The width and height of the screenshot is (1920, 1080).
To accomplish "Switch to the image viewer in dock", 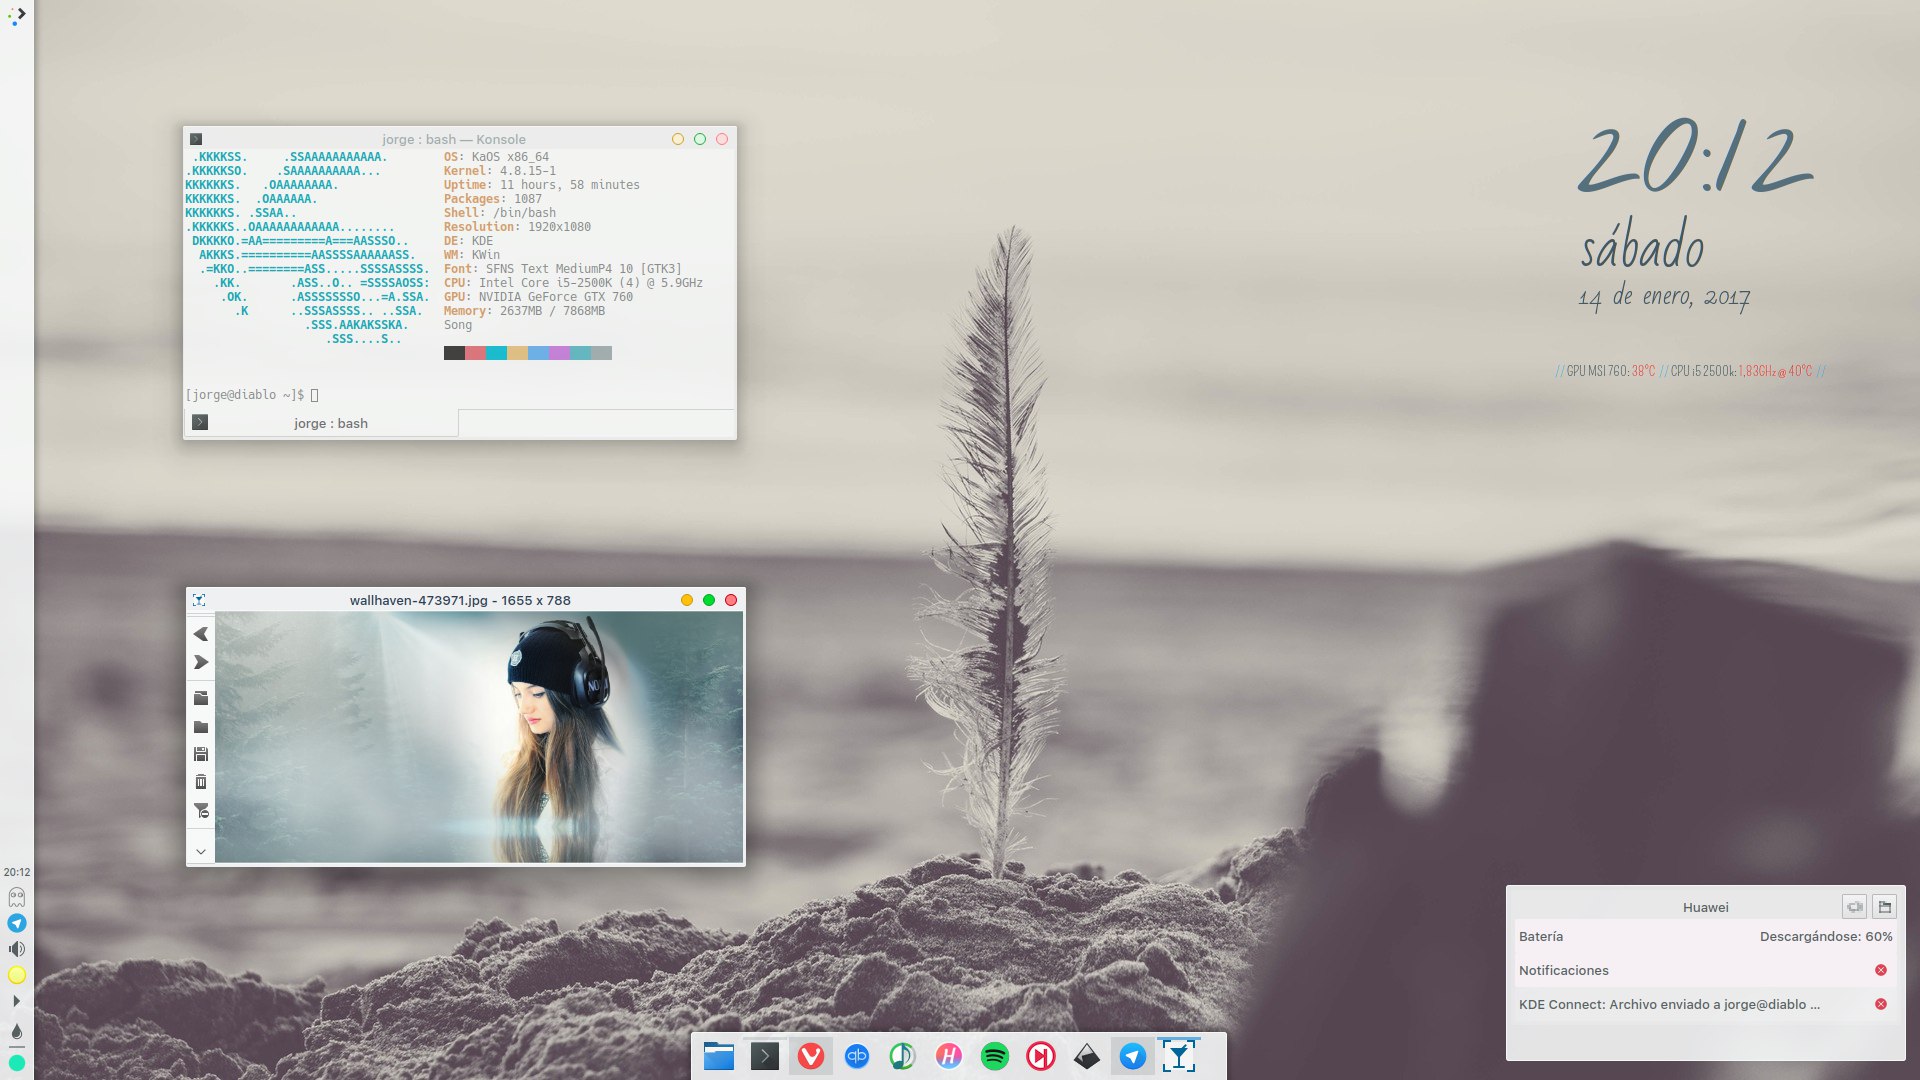I will [1179, 1056].
